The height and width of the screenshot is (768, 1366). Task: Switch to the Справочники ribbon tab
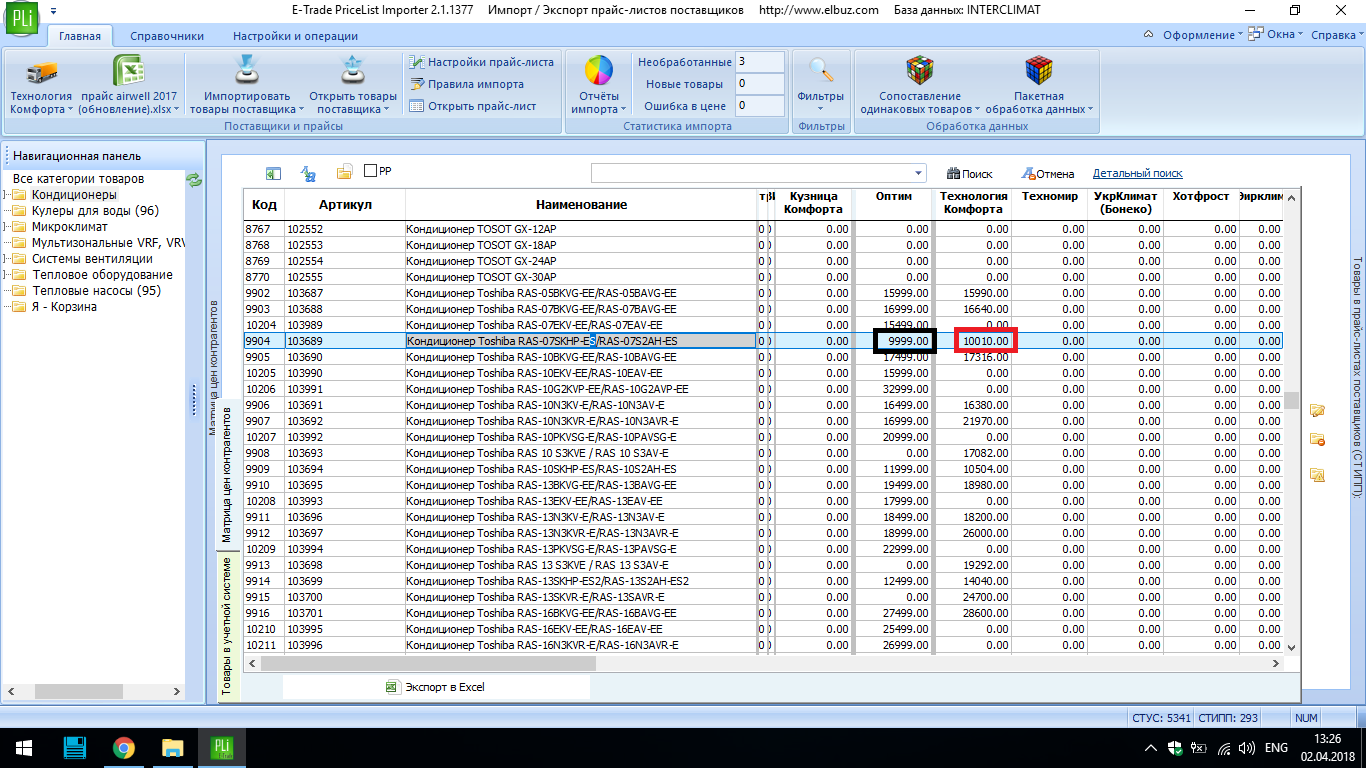(x=167, y=36)
